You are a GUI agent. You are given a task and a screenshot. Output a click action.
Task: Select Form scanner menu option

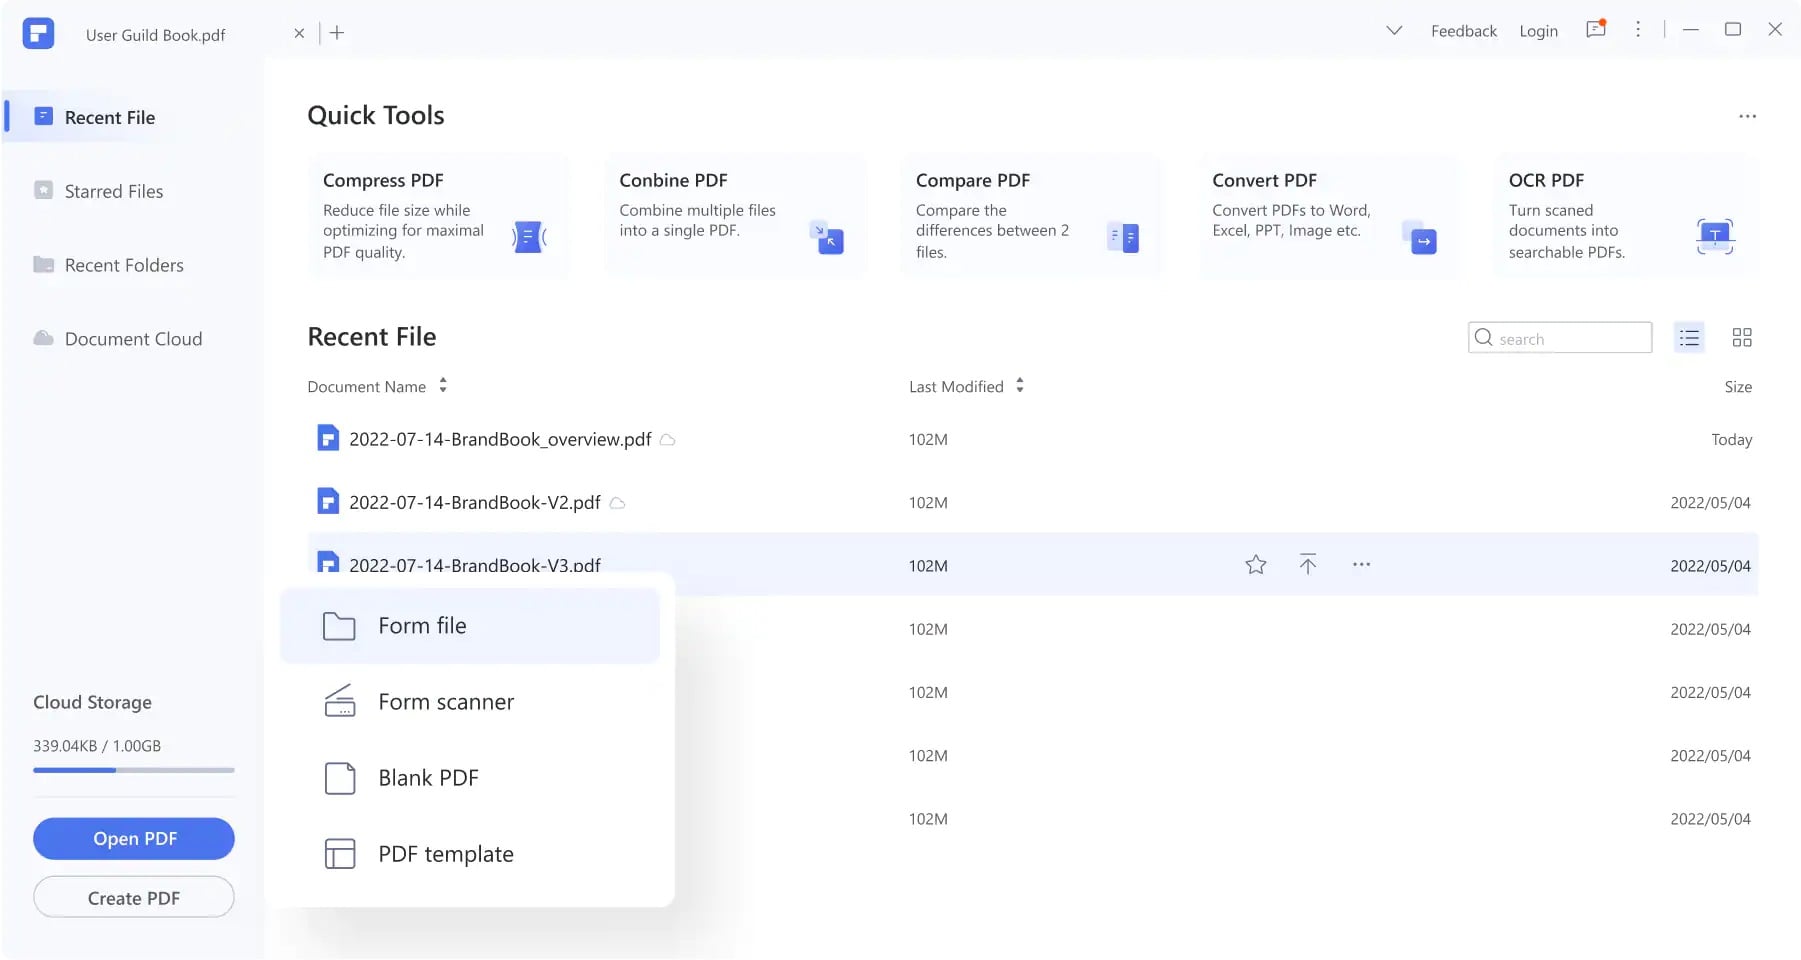(445, 702)
